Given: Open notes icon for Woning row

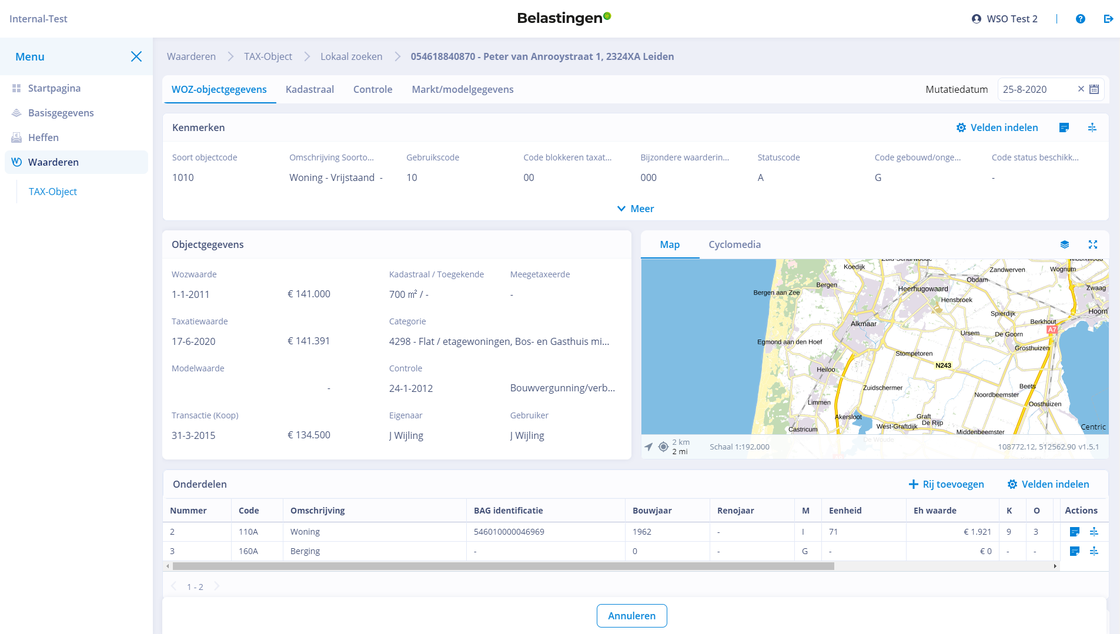Looking at the screenshot, I should [1074, 532].
